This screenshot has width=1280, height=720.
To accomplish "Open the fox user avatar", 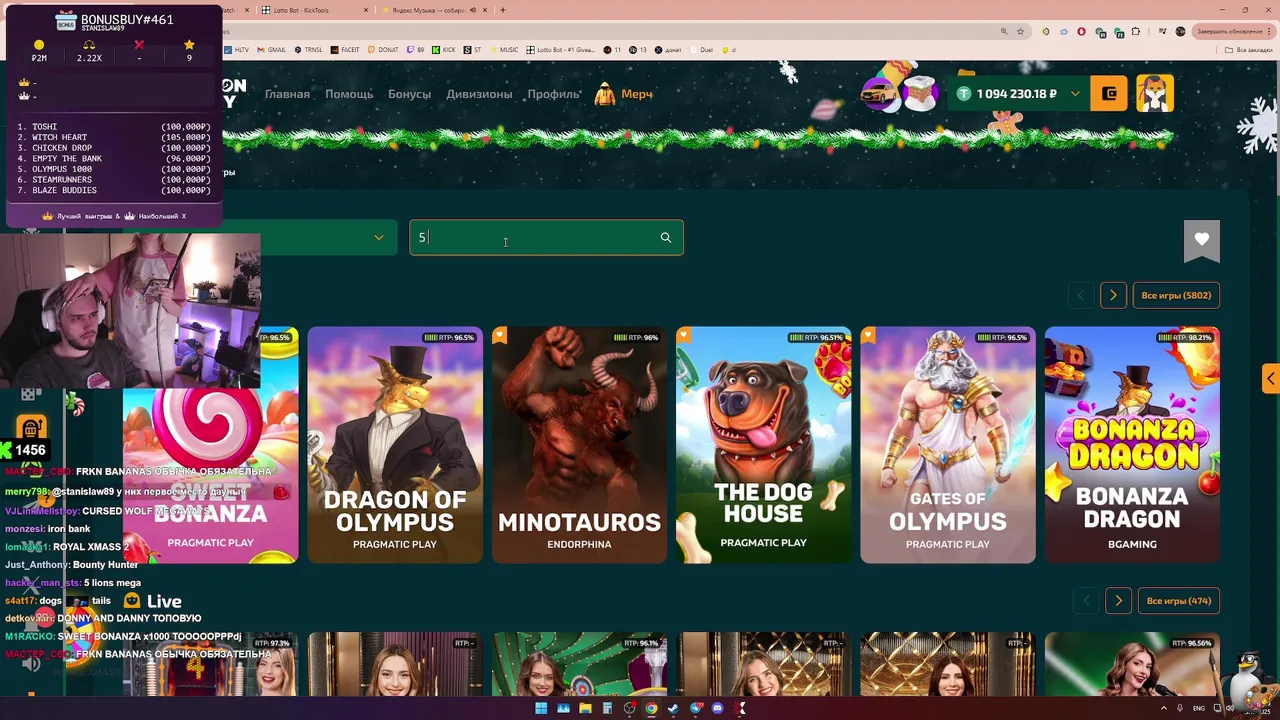I will pyautogui.click(x=1155, y=94).
